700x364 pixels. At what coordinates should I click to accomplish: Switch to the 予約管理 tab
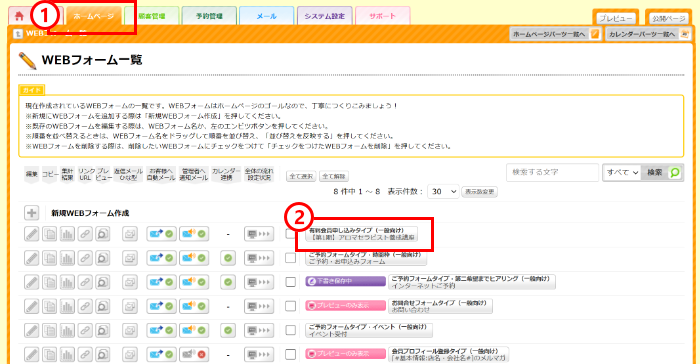(x=209, y=16)
